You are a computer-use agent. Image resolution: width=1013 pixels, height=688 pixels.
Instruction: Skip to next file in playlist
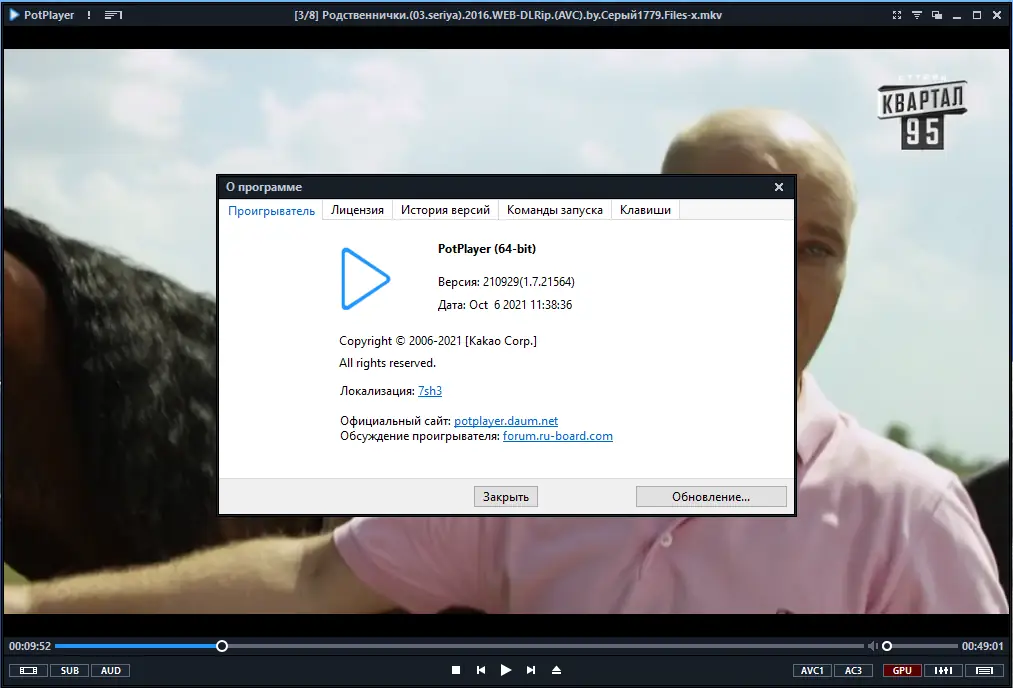click(530, 671)
